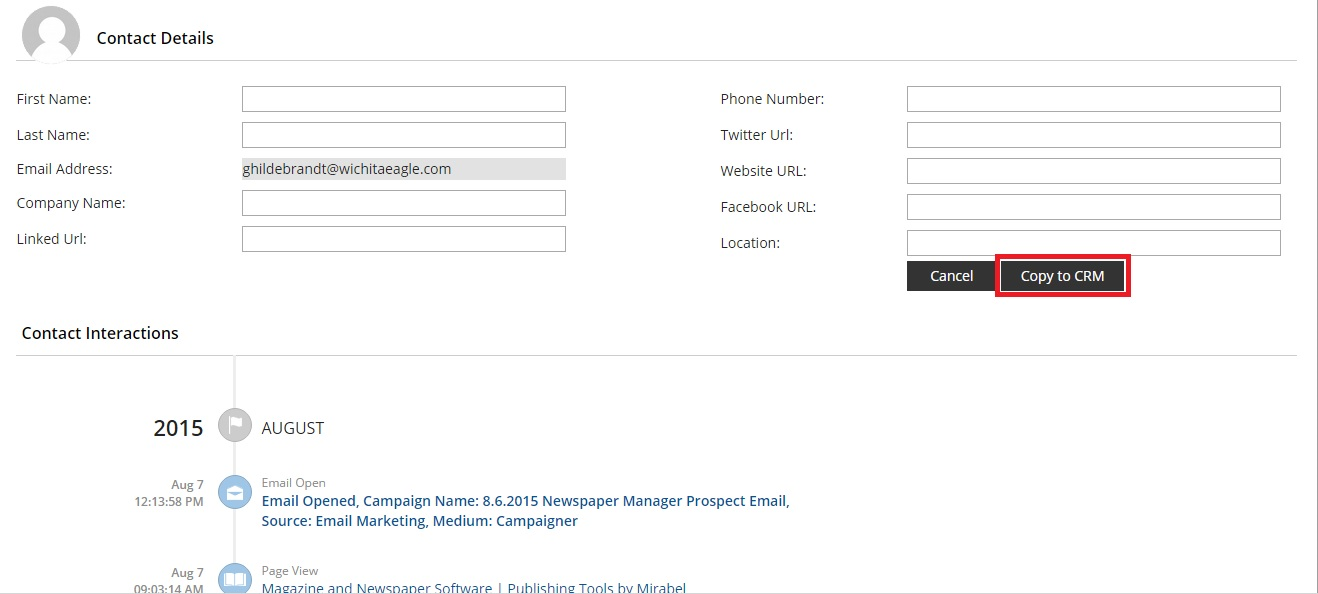1318x594 pixels.
Task: Click the Linked Url text box
Action: (x=404, y=239)
